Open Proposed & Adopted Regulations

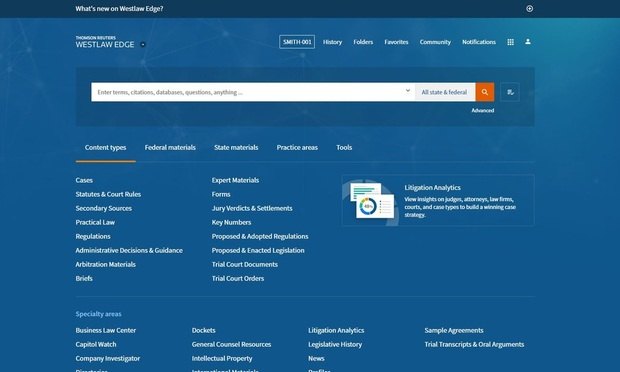tap(260, 236)
